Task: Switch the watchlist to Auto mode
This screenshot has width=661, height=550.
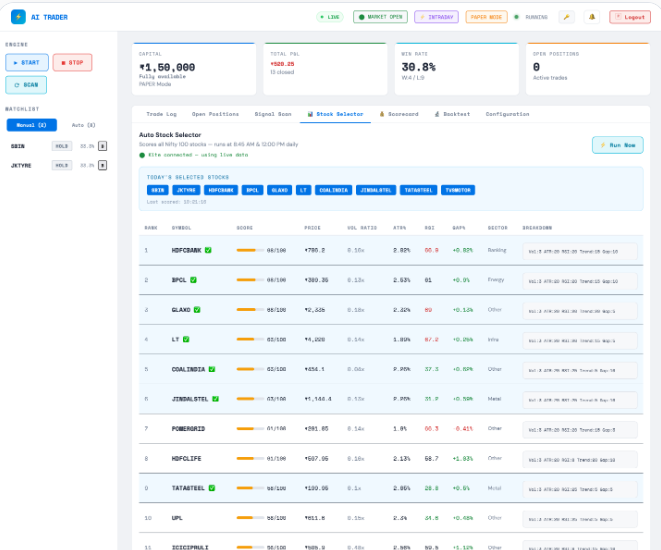Action: (x=83, y=125)
